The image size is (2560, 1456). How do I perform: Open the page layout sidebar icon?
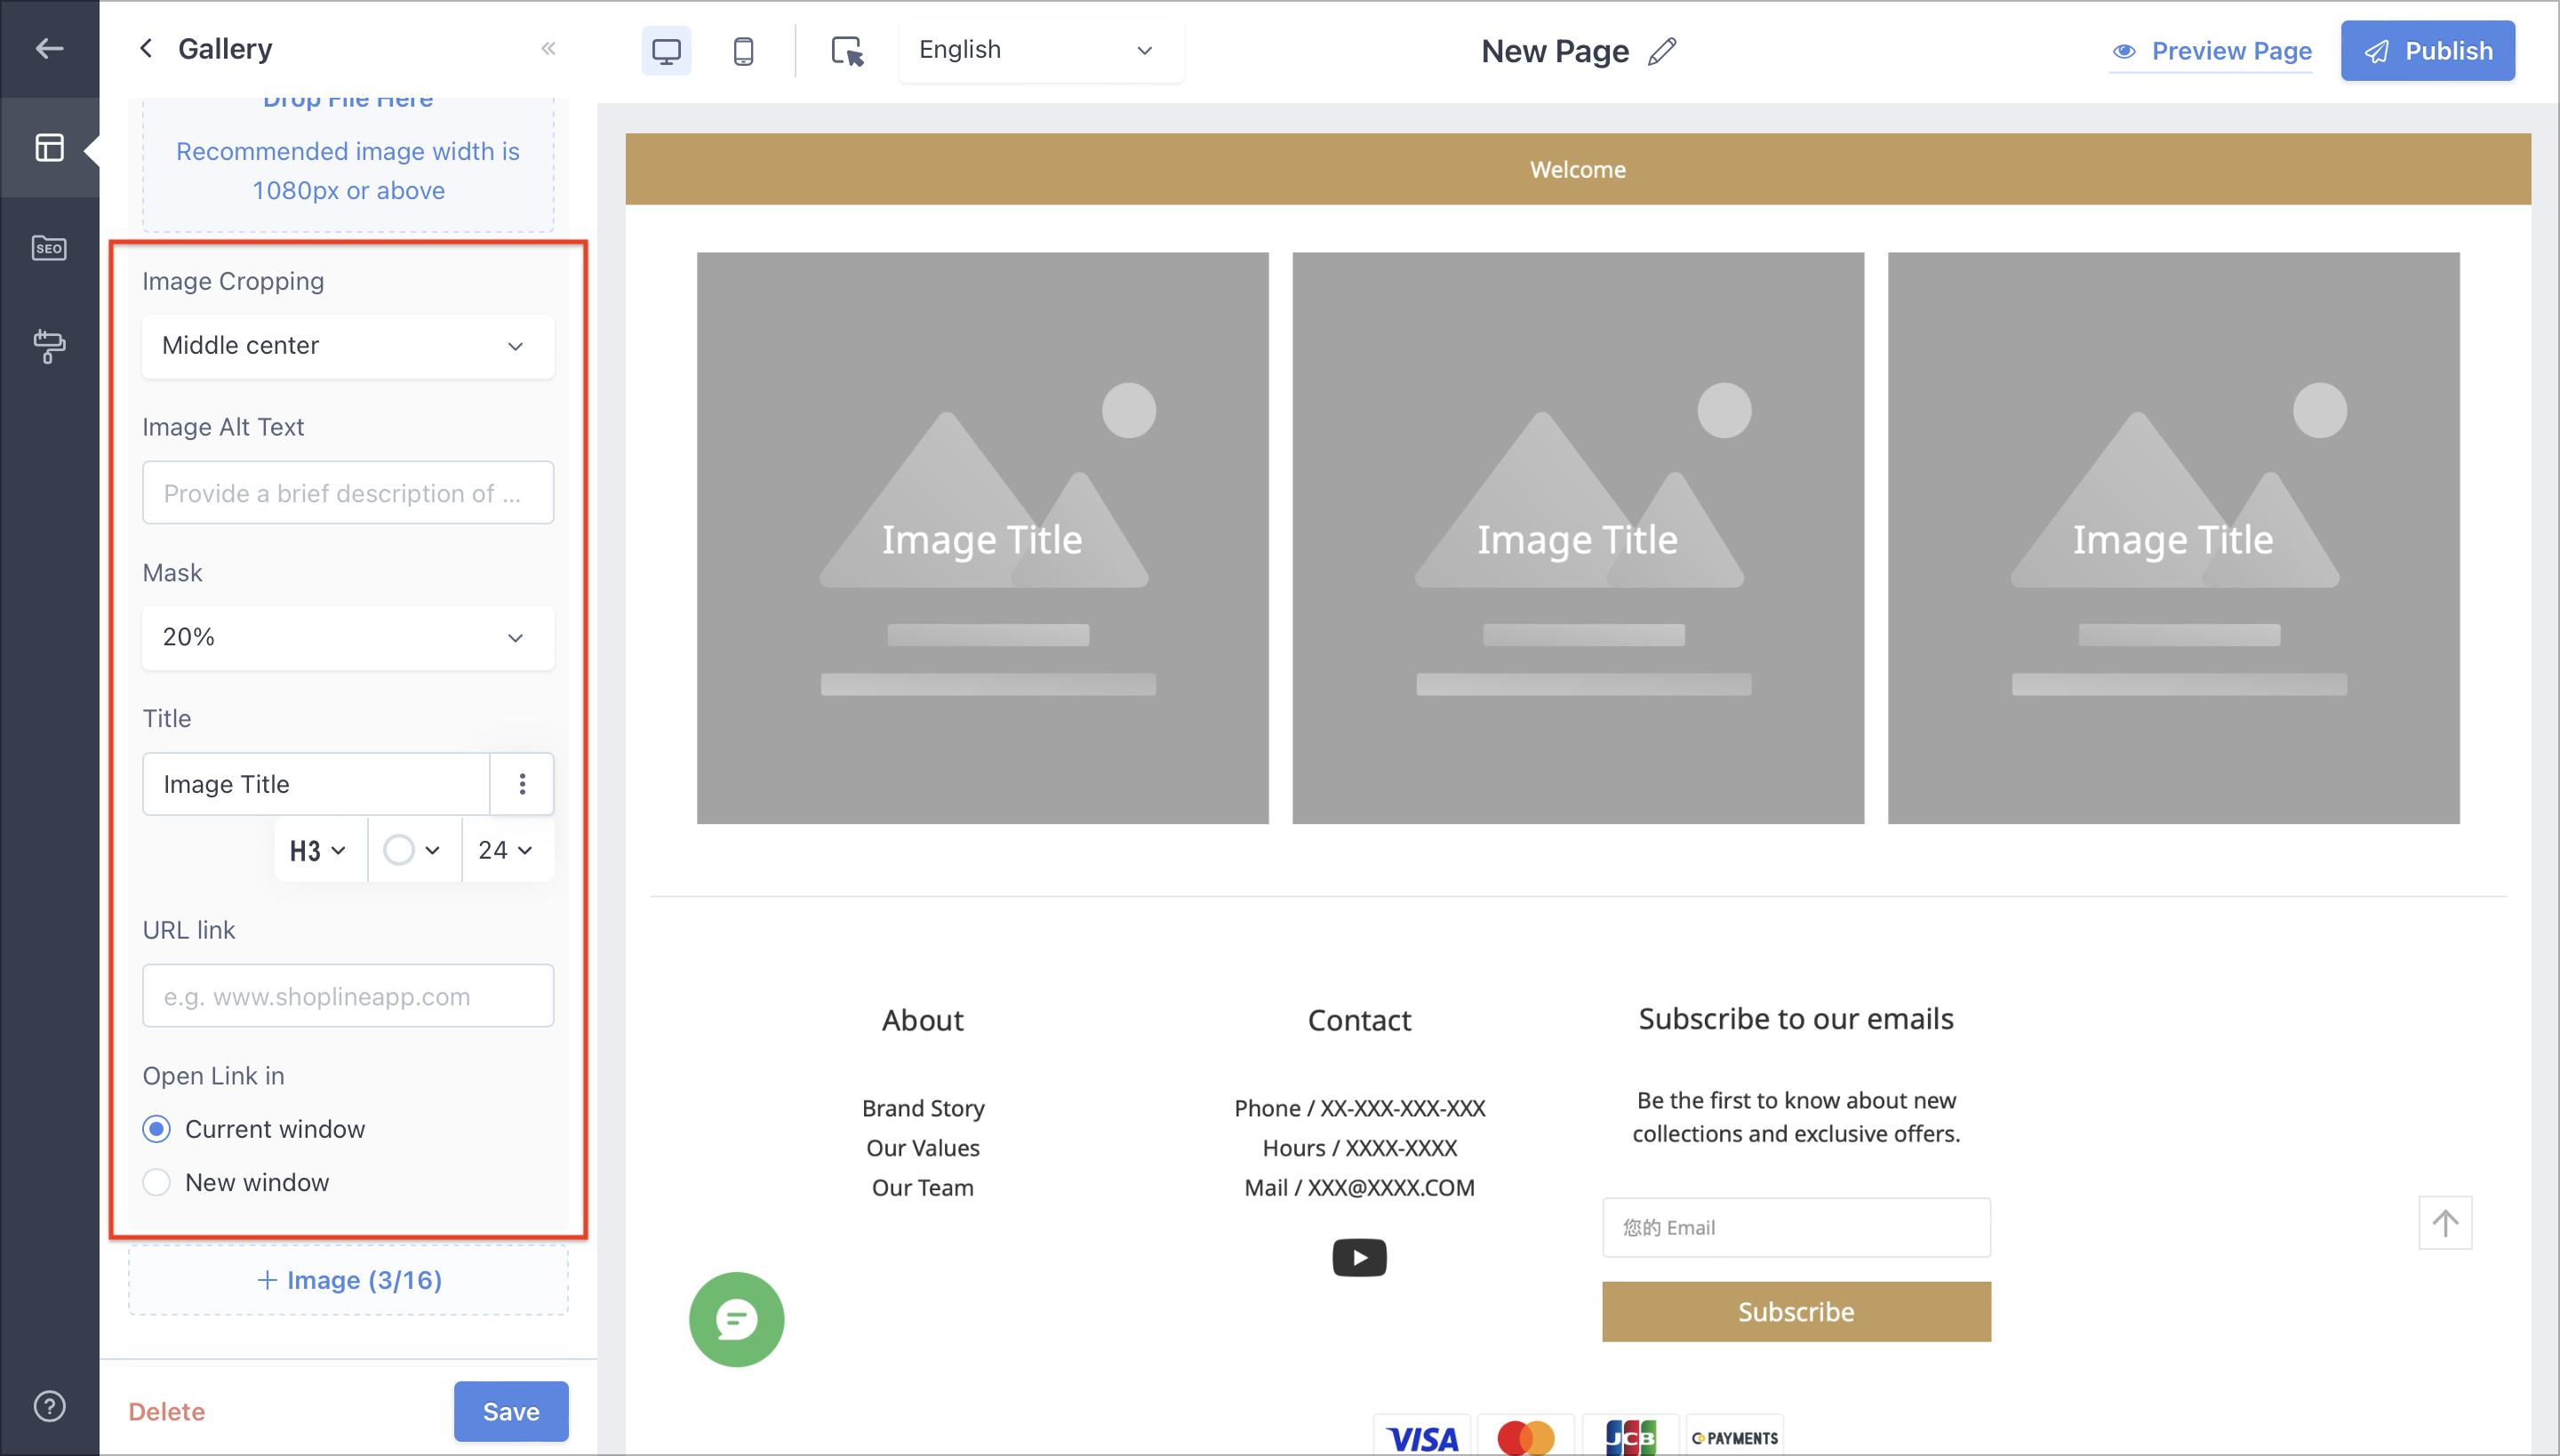[x=49, y=148]
